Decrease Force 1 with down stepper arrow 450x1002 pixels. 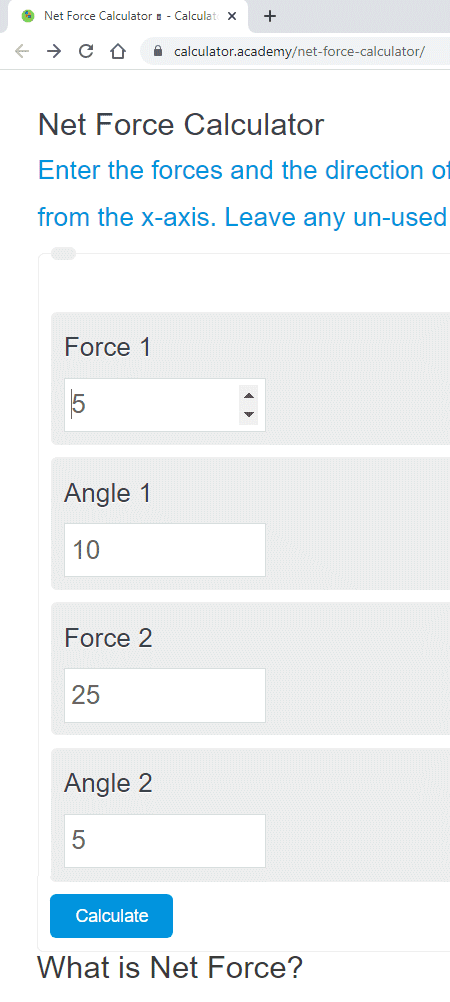tap(249, 414)
